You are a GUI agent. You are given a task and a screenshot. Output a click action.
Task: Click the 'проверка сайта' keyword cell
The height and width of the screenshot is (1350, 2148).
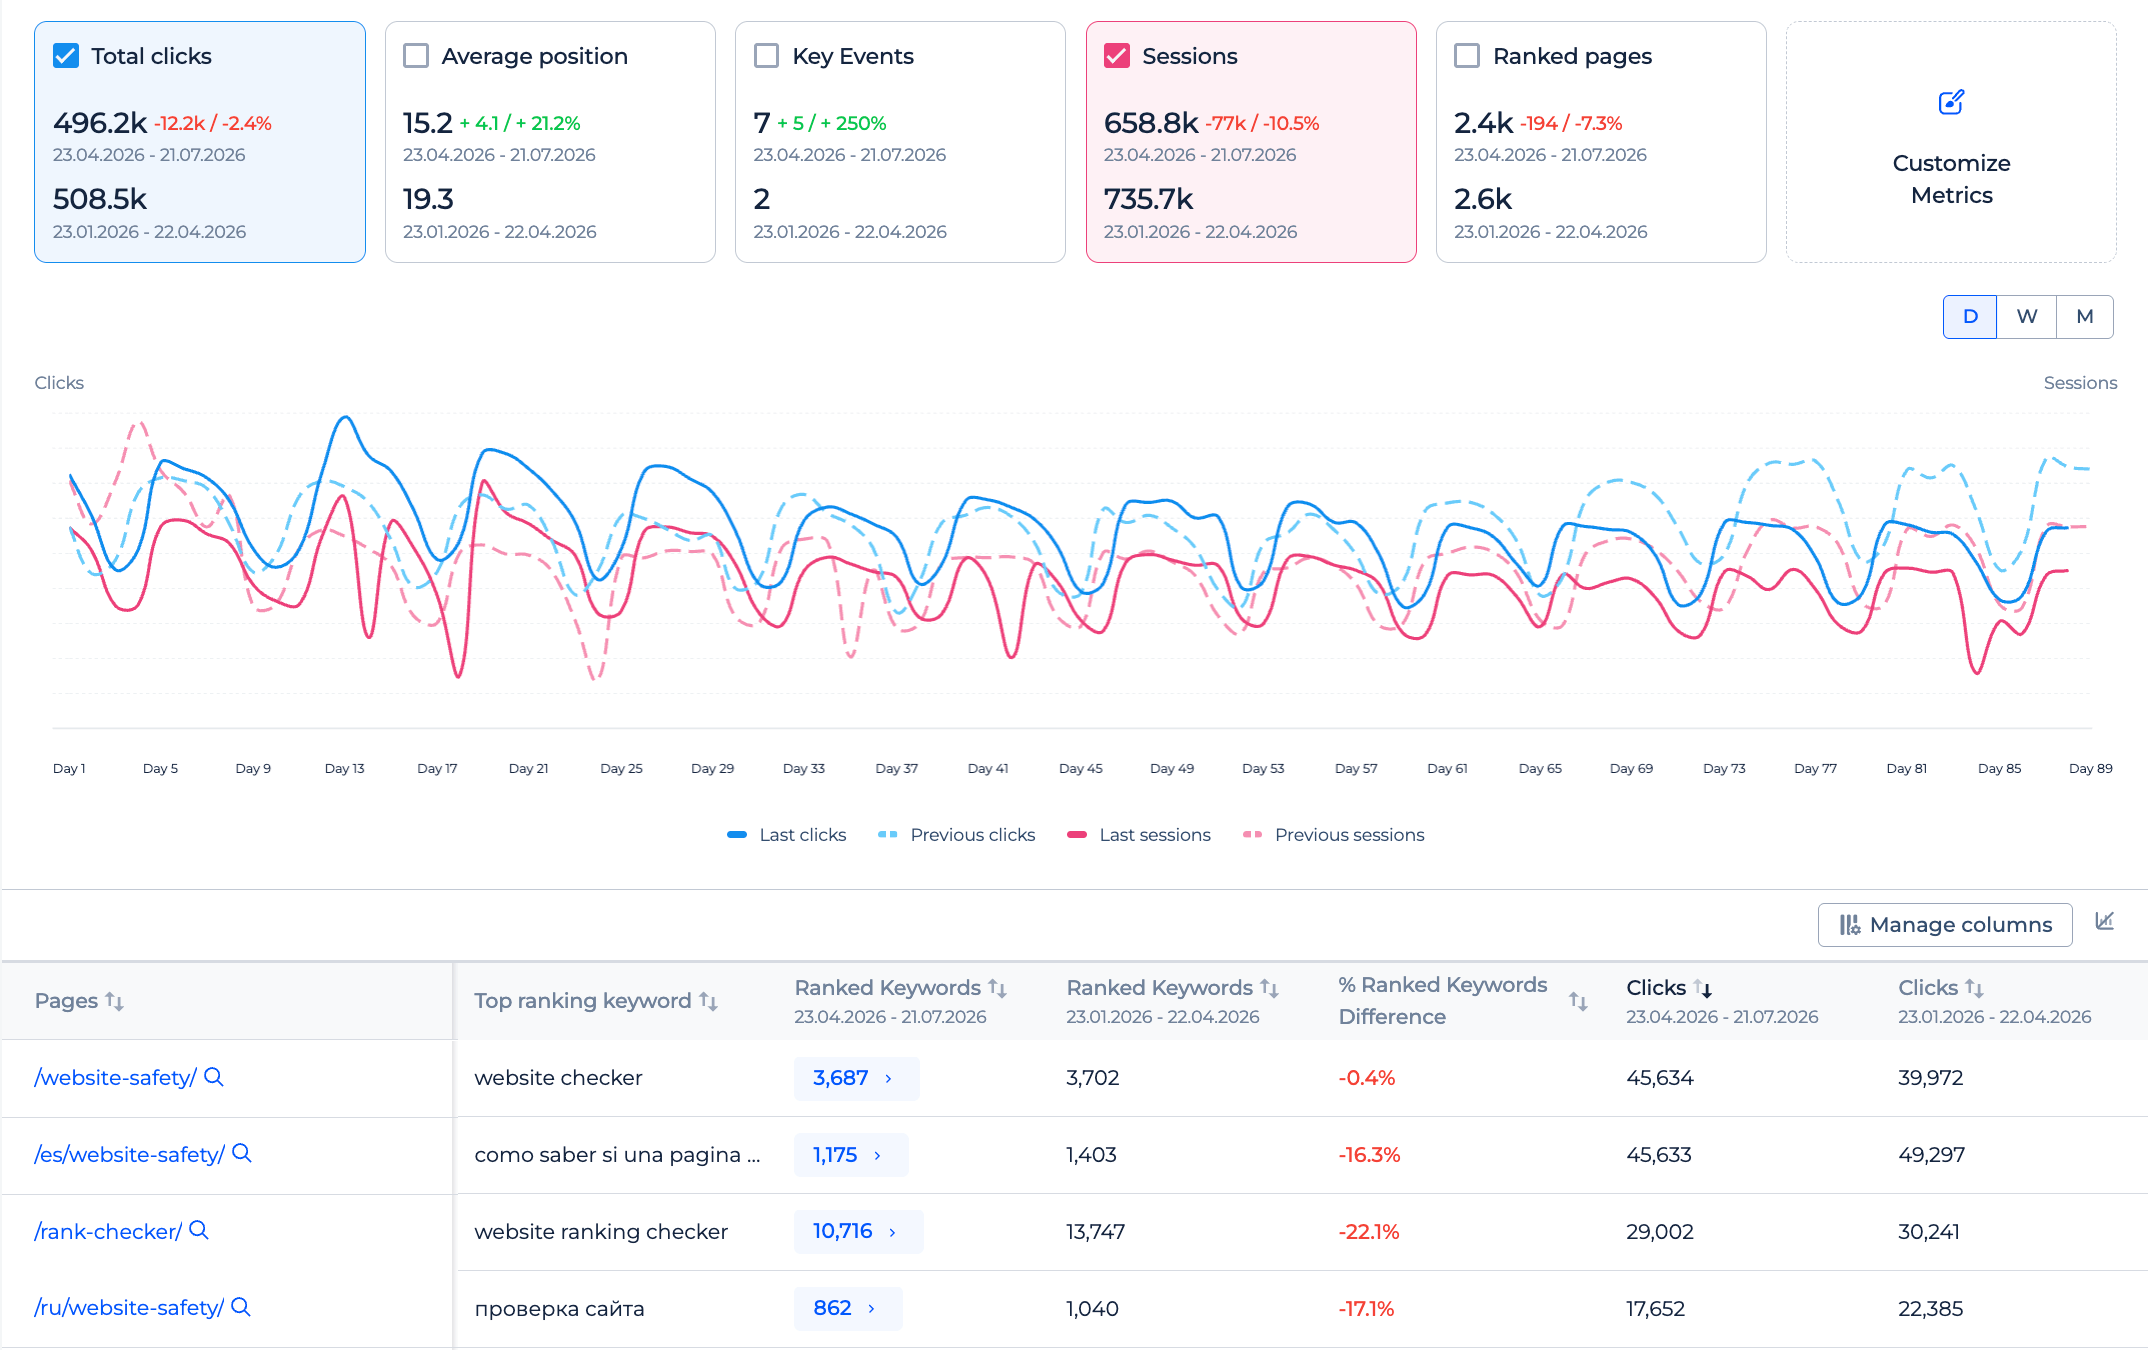559,1309
